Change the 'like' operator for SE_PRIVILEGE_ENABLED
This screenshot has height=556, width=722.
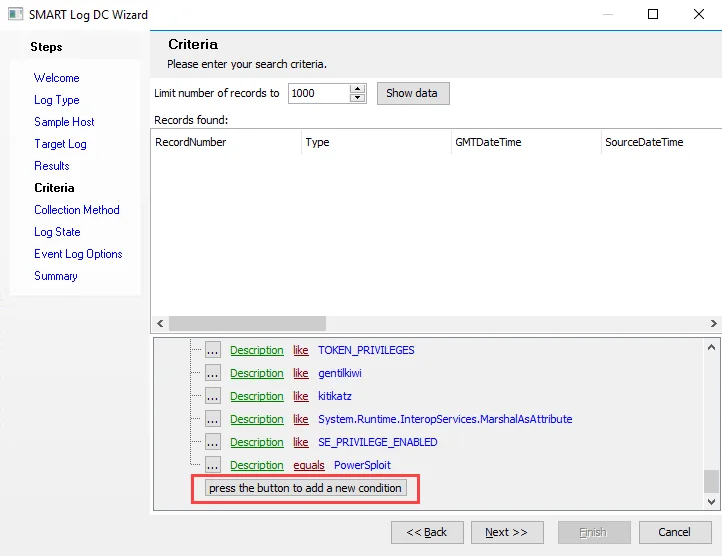coord(301,442)
